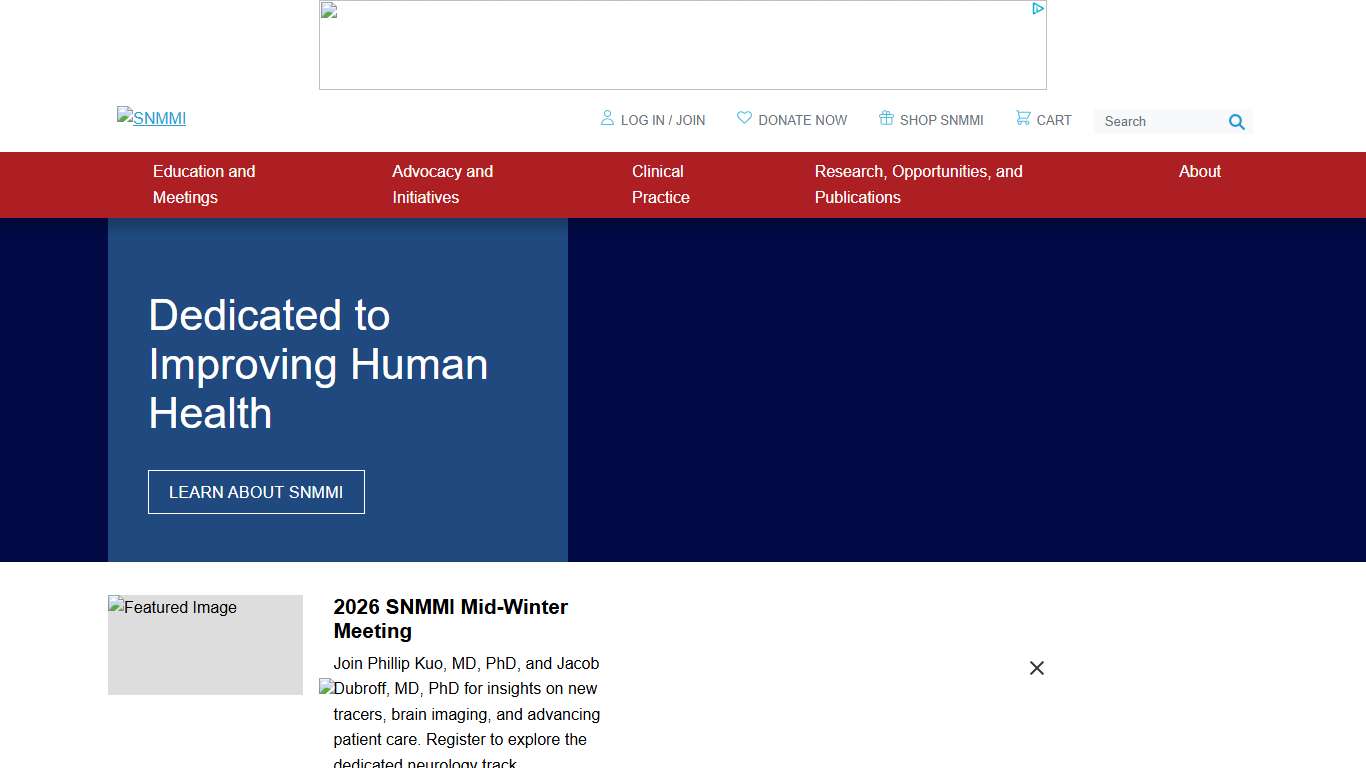Expand Research, Opportunities, and Publications menu

point(918,184)
